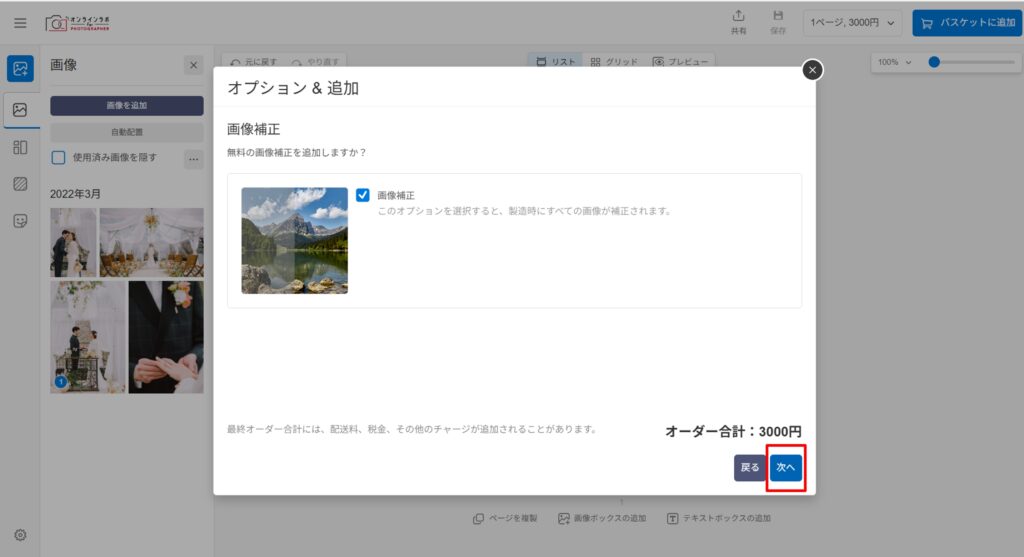1024x557 pixels.
Task: Open the stickers panel icon in sidebar
Action: coord(20,221)
